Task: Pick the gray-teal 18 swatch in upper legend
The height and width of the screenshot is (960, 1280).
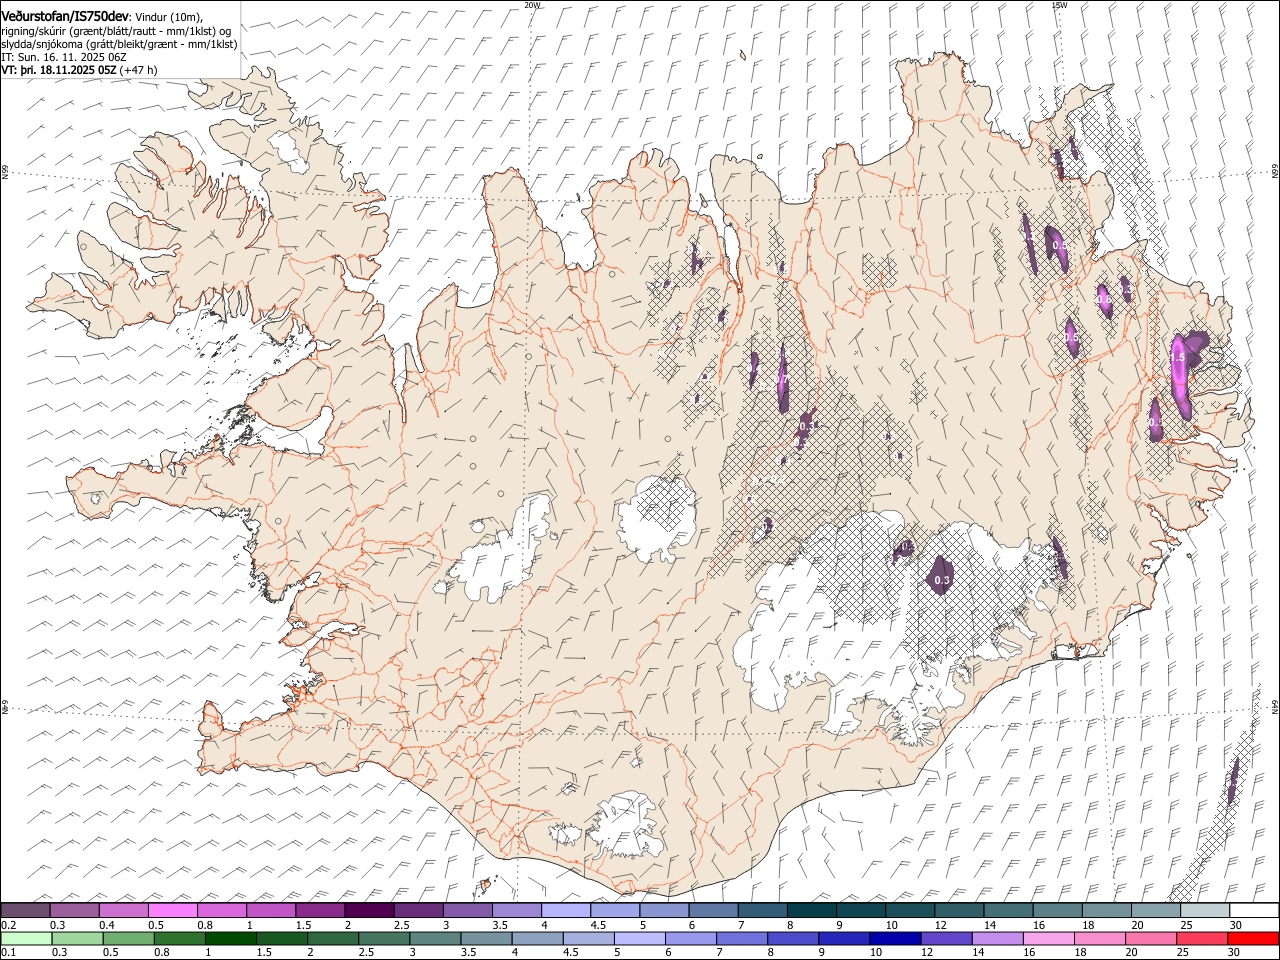Action: pos(1106,911)
